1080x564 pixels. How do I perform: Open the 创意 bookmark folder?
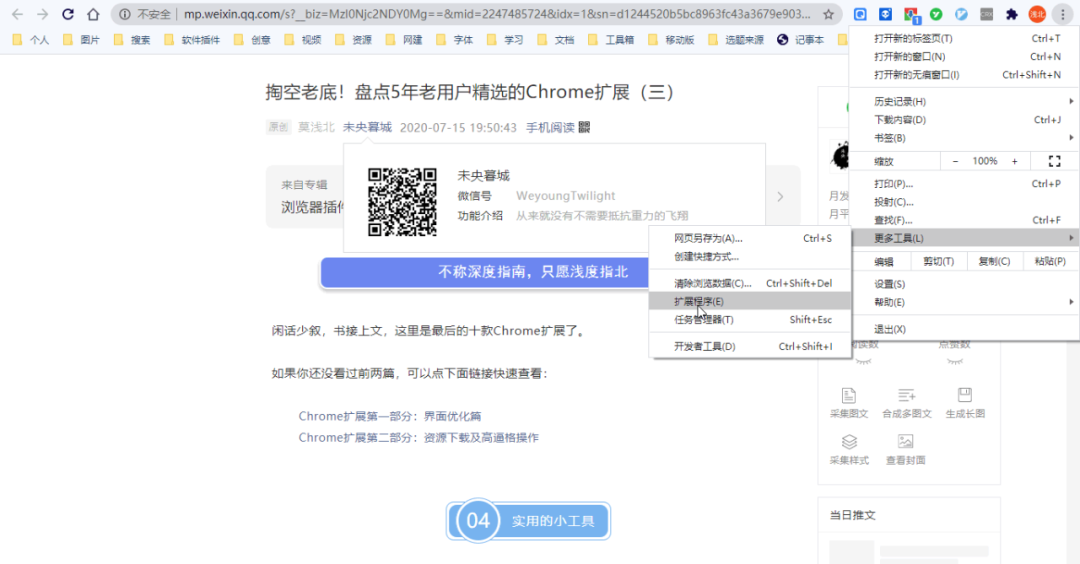coord(252,40)
